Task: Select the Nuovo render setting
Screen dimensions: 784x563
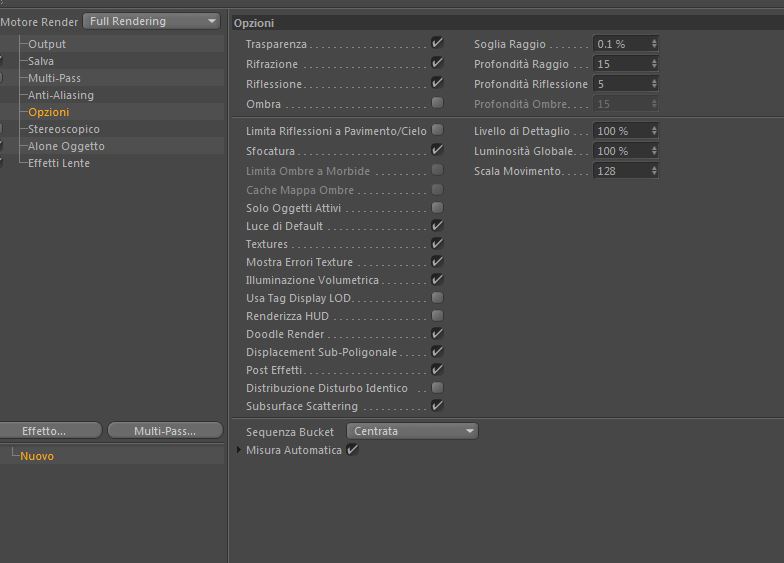Action: click(x=37, y=456)
